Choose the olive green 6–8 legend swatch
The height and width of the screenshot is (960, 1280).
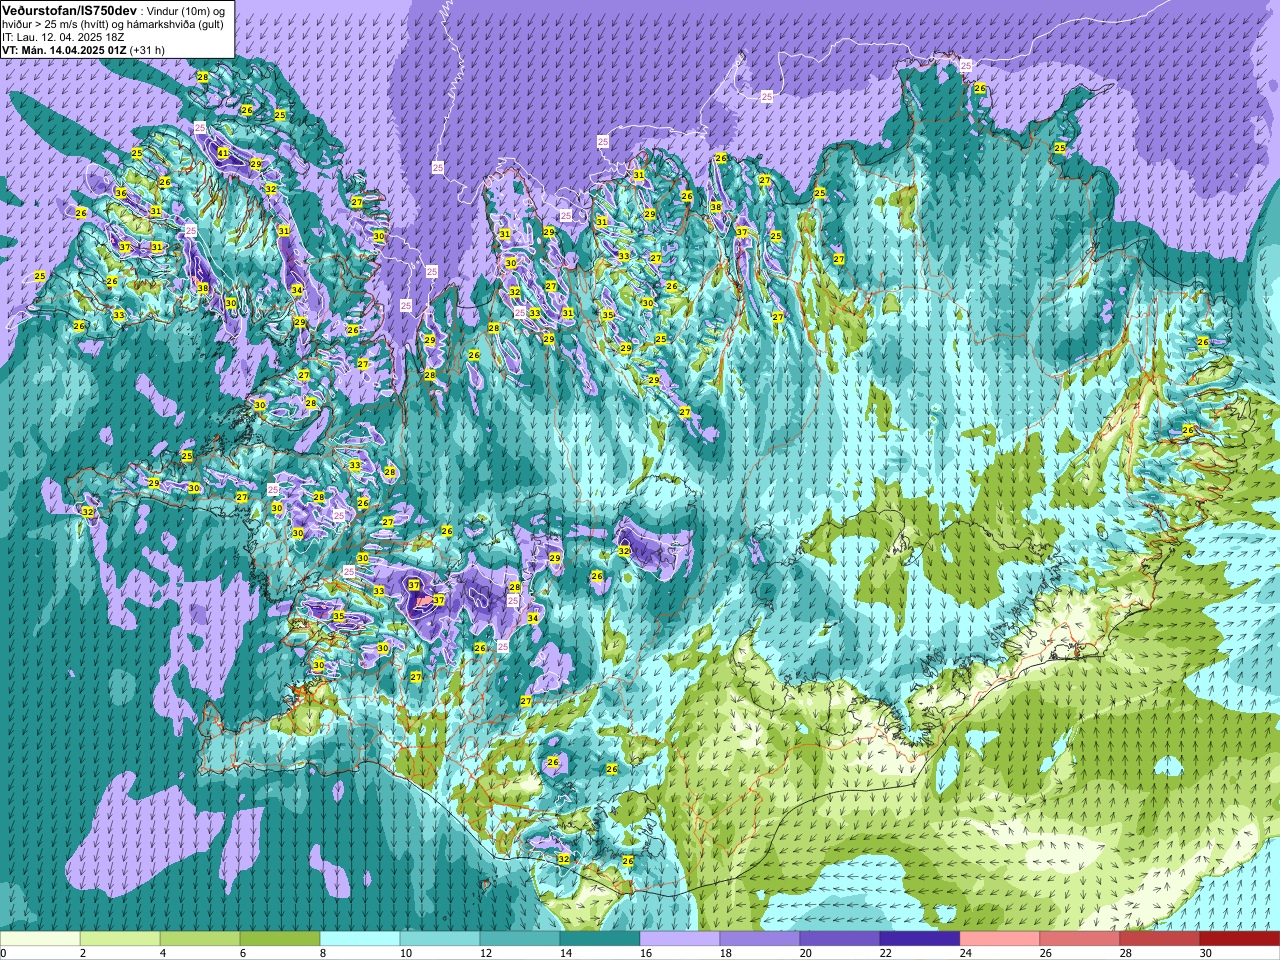(280, 939)
